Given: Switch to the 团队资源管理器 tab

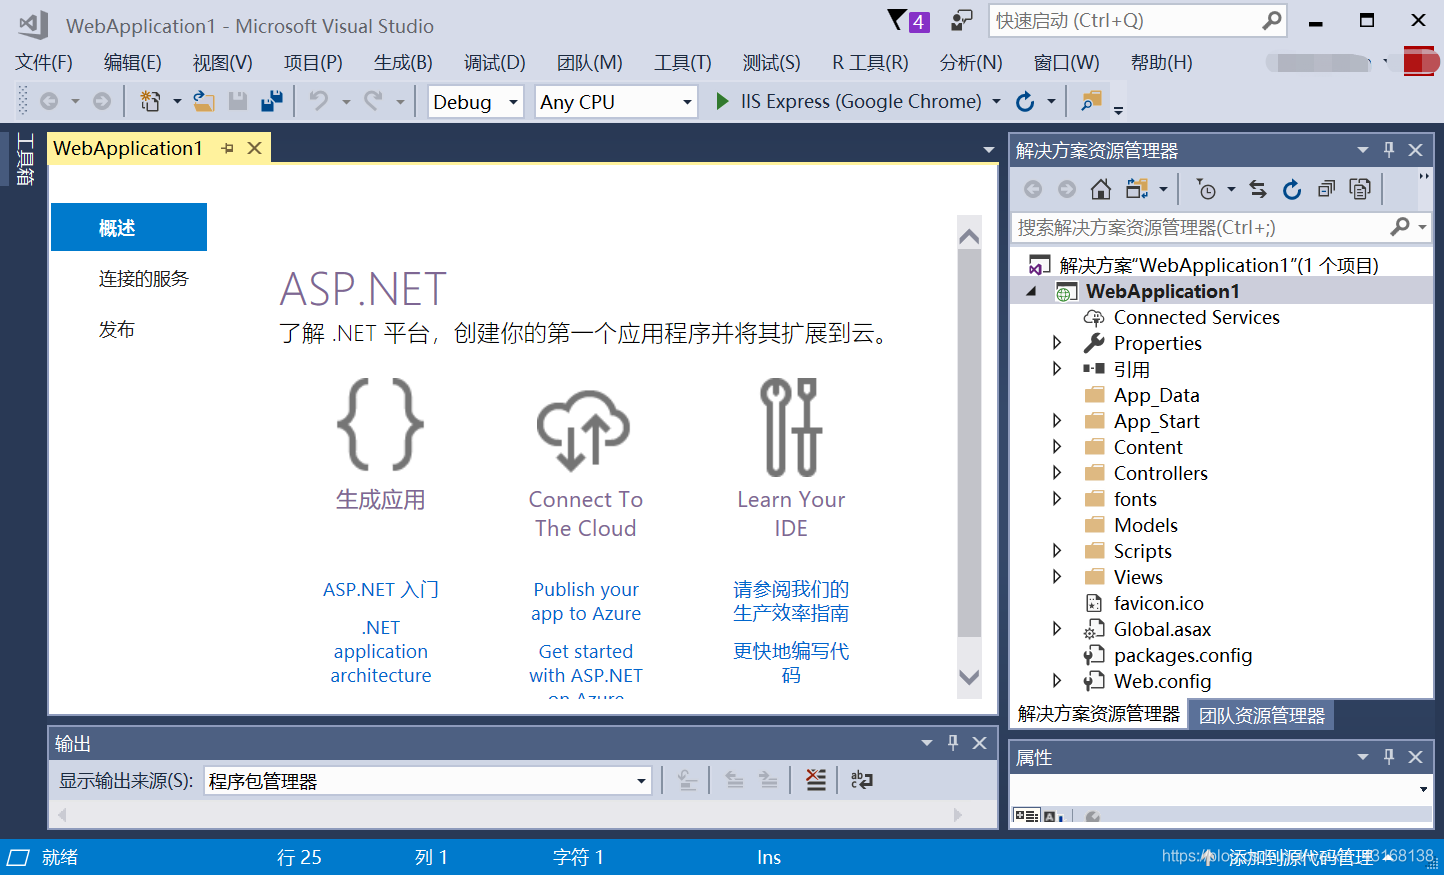Looking at the screenshot, I should pos(1262,715).
